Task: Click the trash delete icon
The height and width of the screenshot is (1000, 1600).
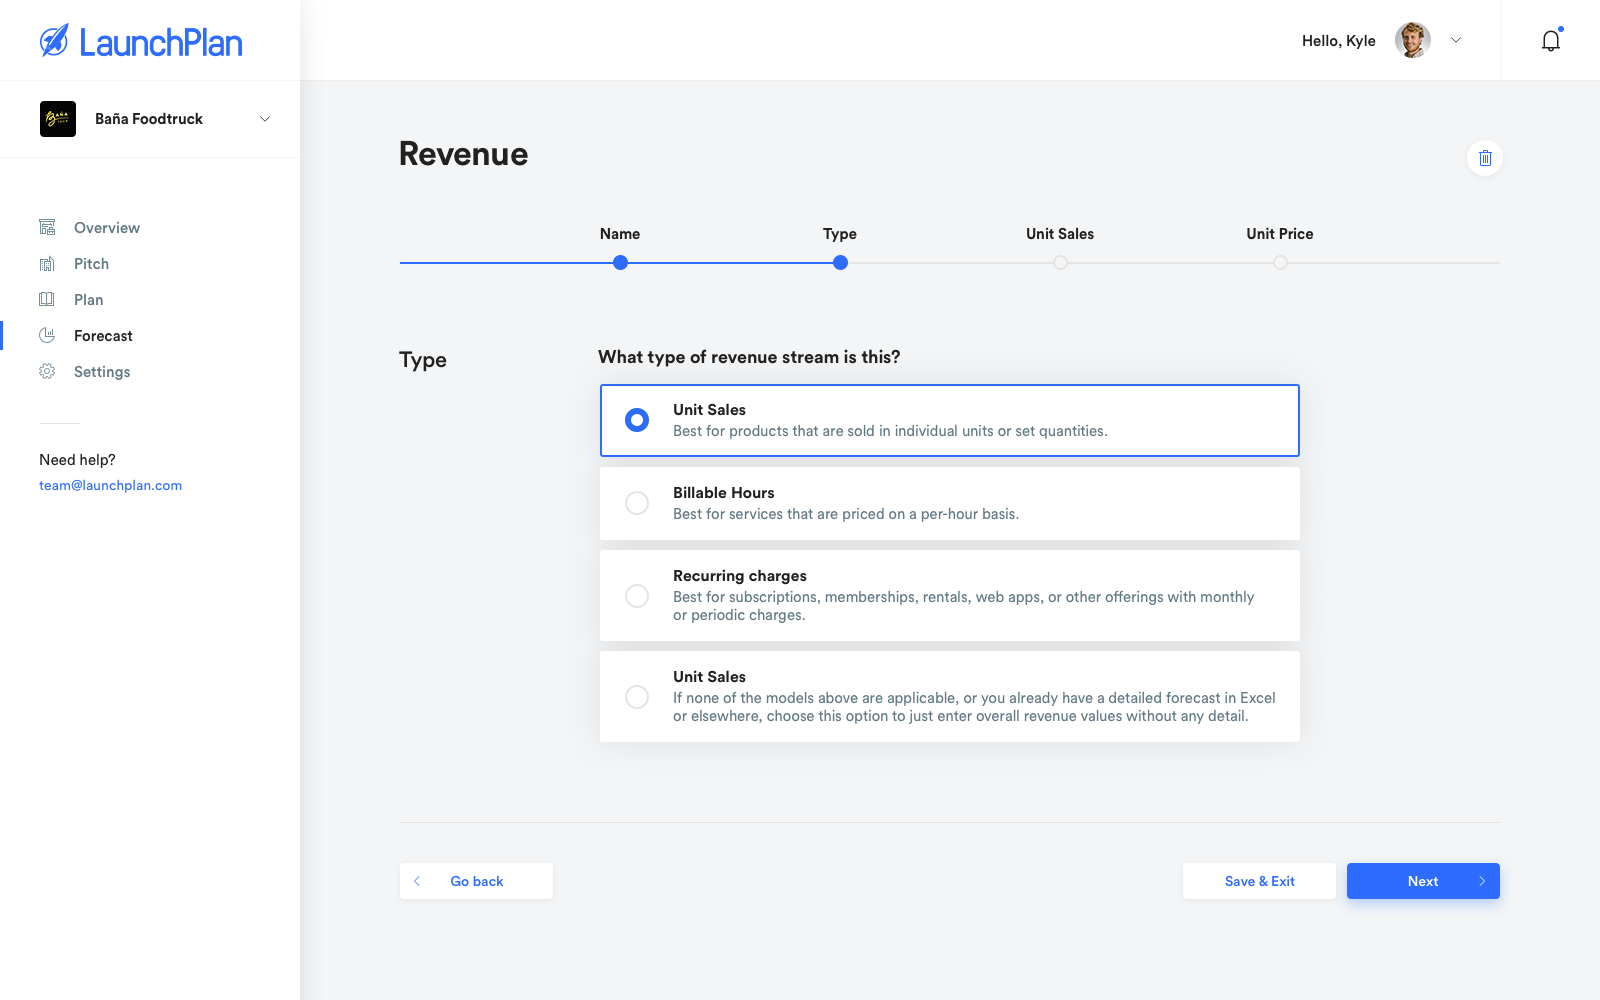Action: (x=1485, y=158)
